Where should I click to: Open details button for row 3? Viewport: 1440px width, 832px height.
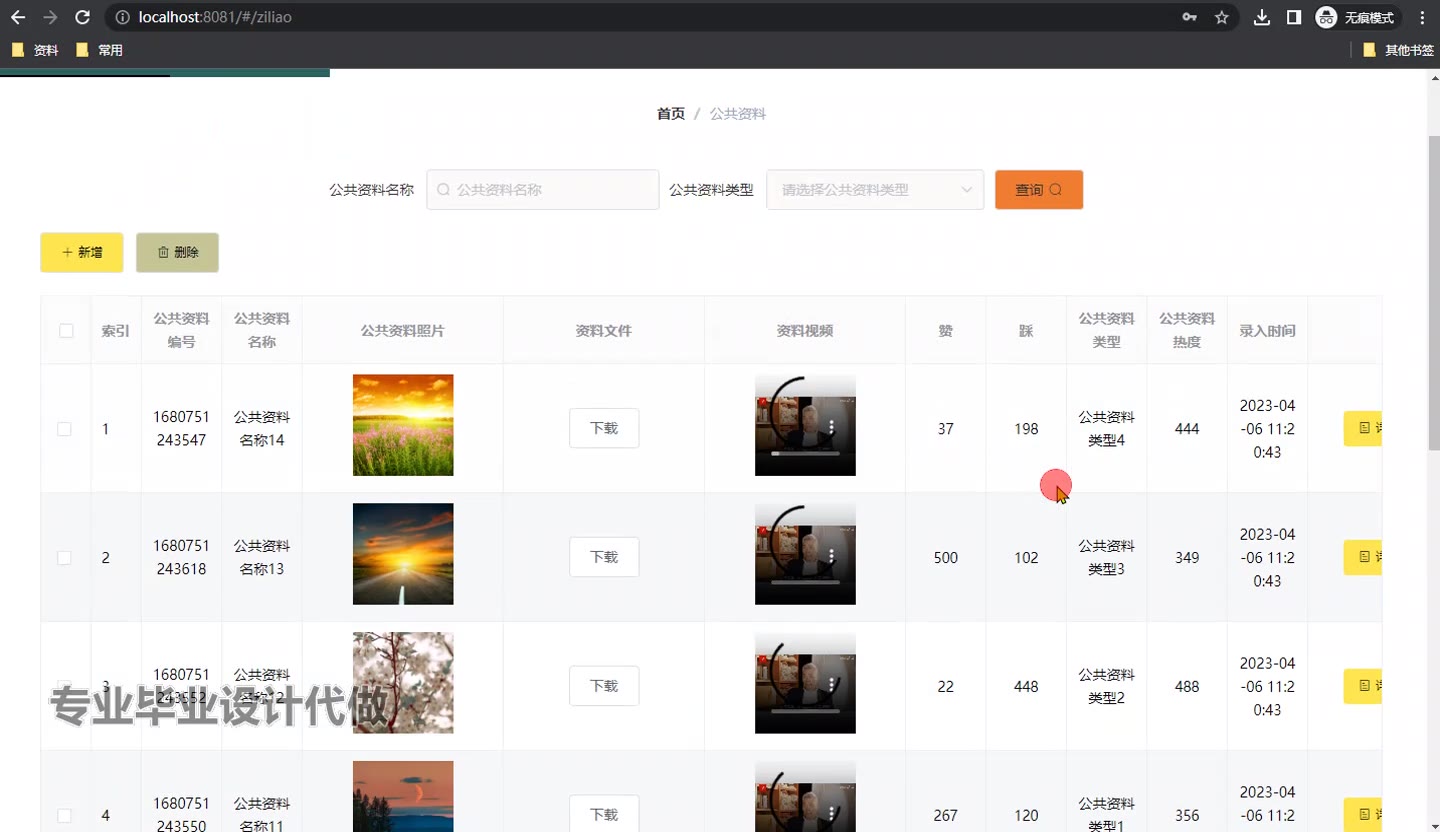[x=1363, y=686]
